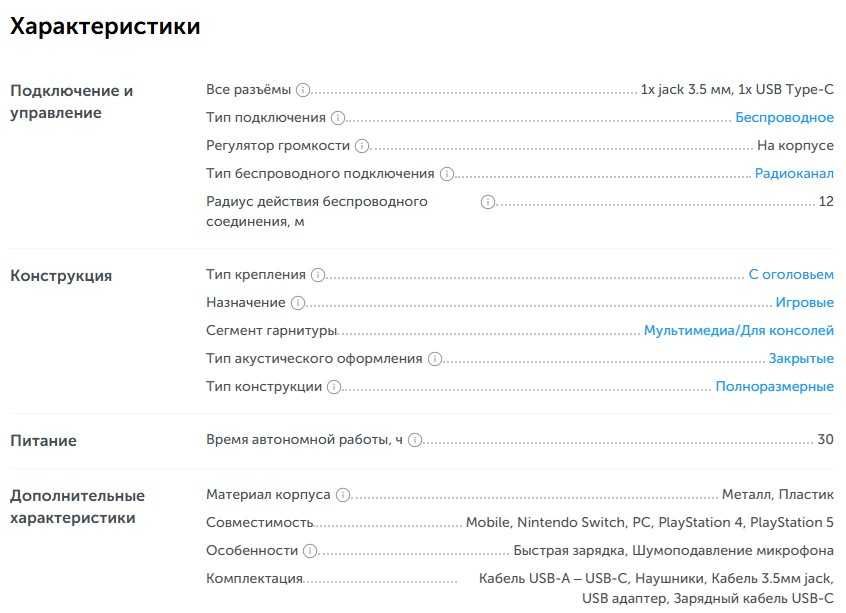Open info for Тип акустического оформления

(x=435, y=359)
